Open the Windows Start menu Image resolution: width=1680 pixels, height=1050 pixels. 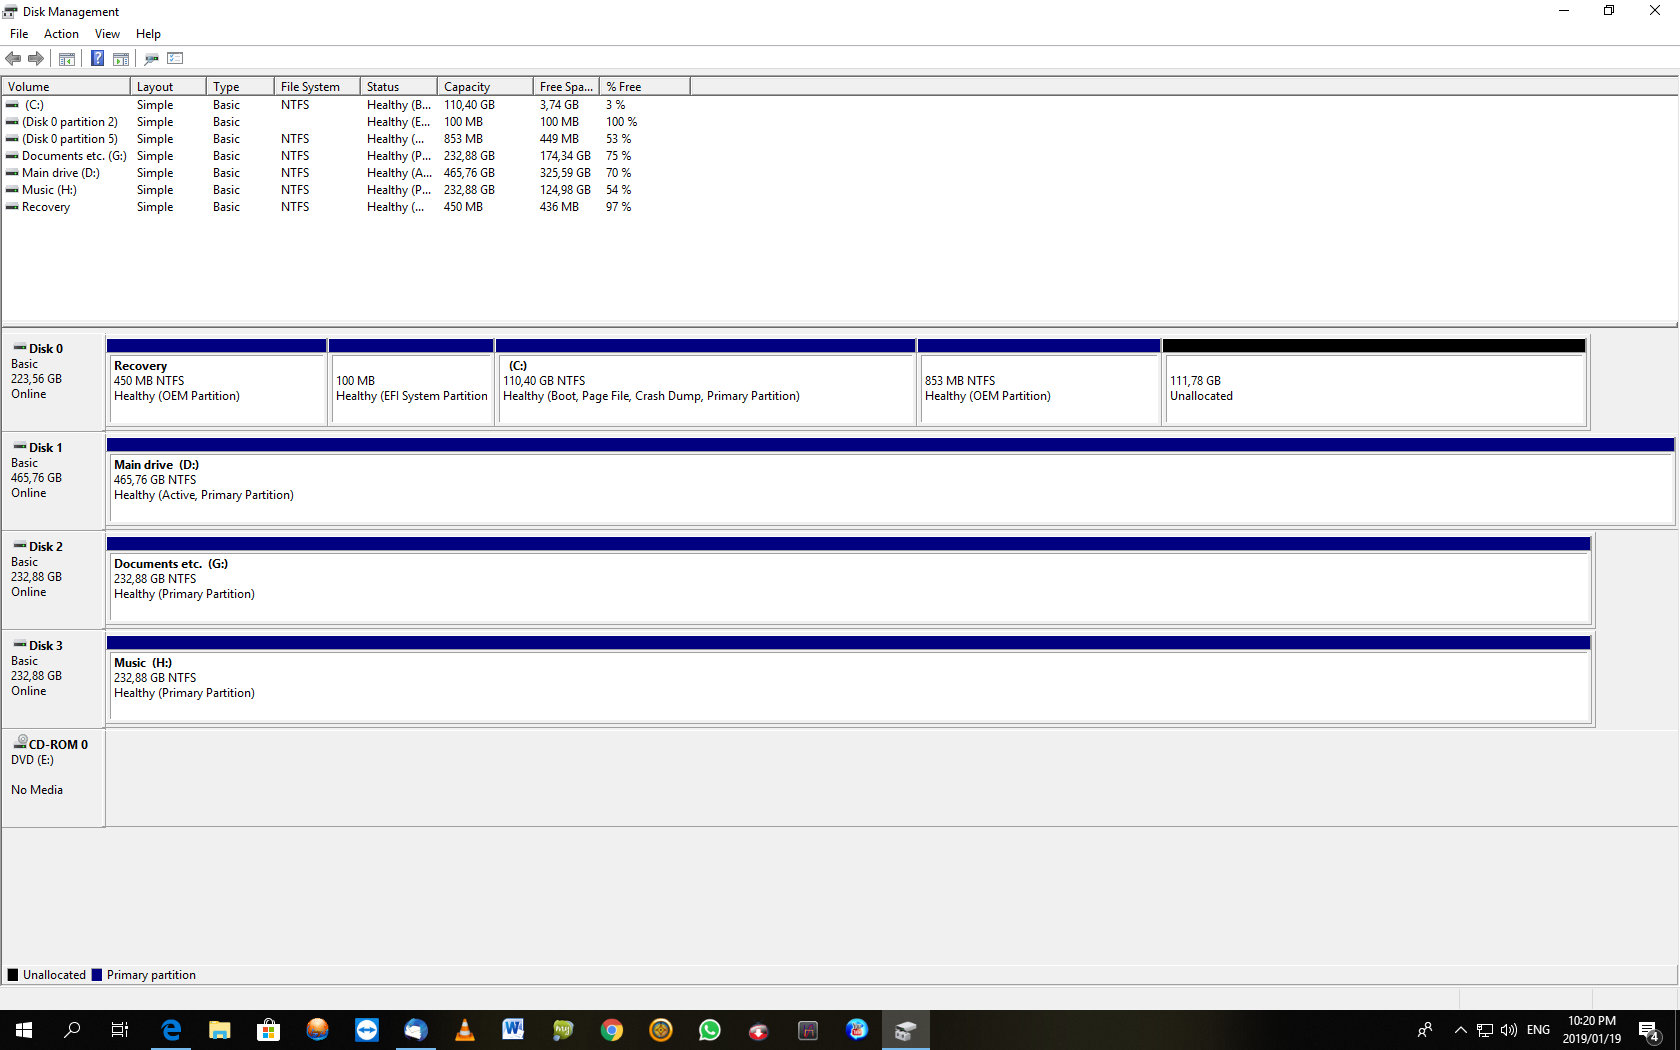24,1030
